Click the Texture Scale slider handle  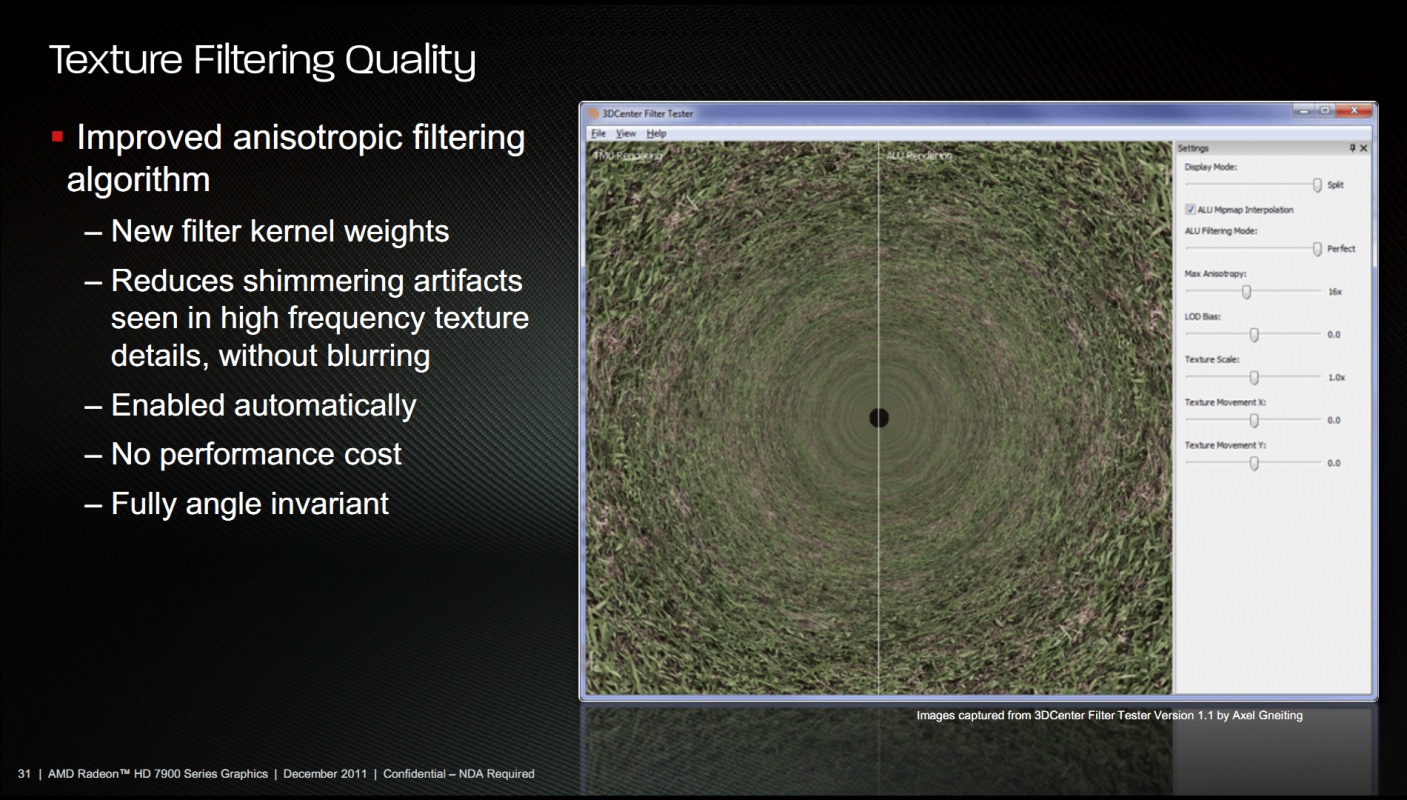point(1254,378)
